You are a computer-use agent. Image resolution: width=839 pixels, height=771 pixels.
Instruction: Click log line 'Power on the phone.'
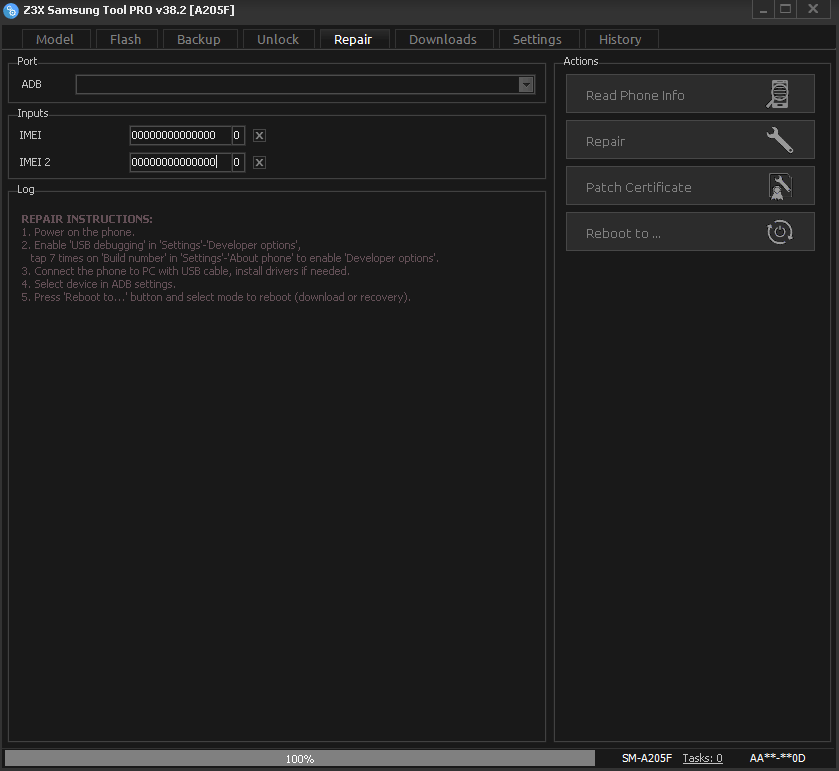[78, 232]
